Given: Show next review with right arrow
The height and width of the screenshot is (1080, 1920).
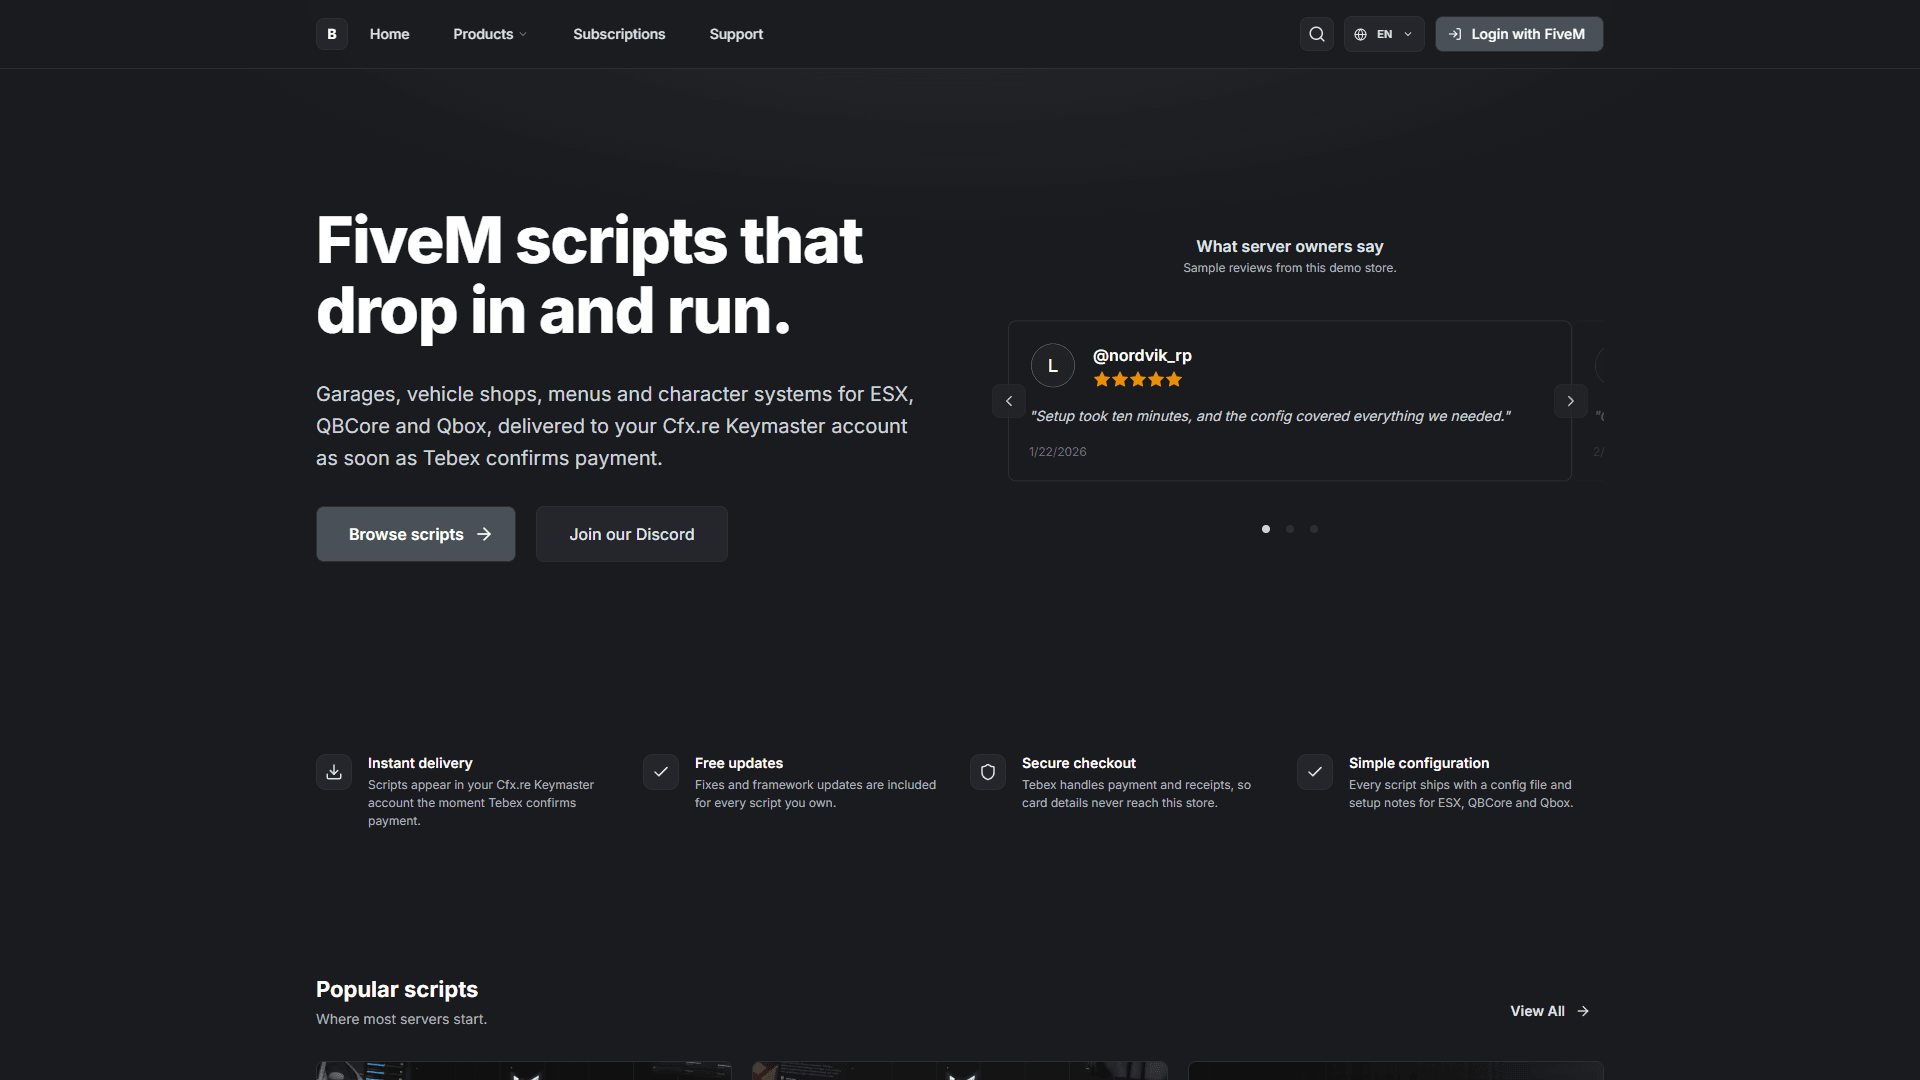Looking at the screenshot, I should 1571,401.
